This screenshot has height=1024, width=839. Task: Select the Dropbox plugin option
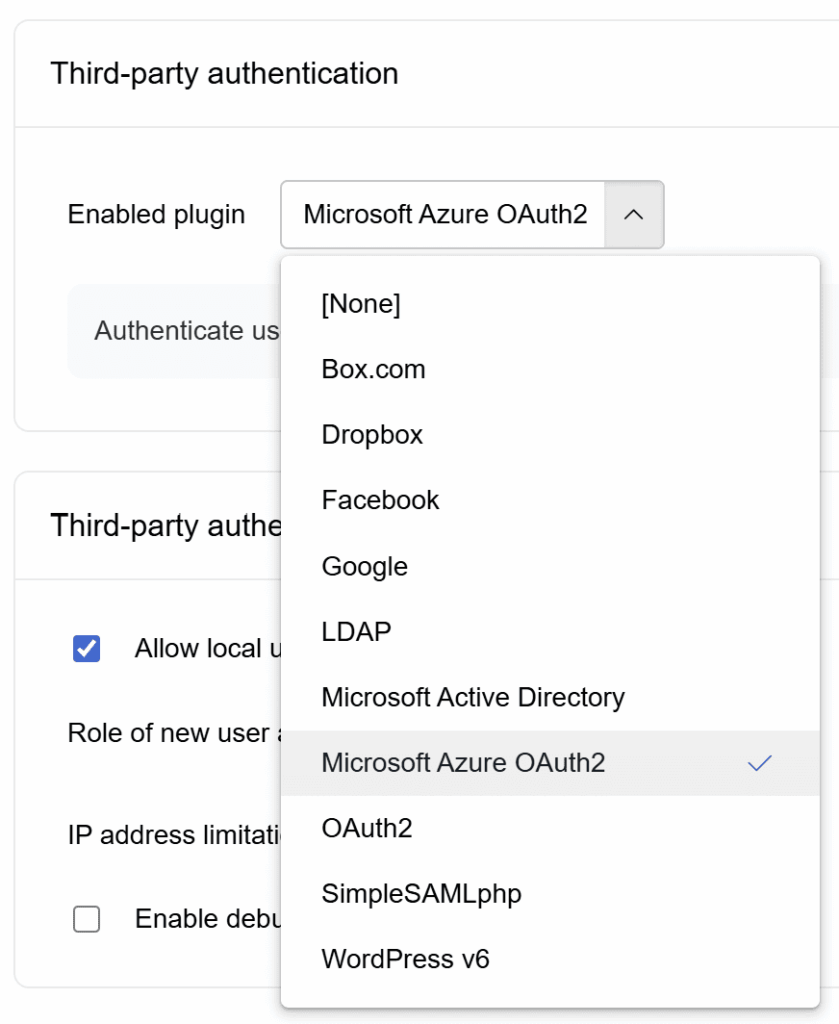pos(372,435)
